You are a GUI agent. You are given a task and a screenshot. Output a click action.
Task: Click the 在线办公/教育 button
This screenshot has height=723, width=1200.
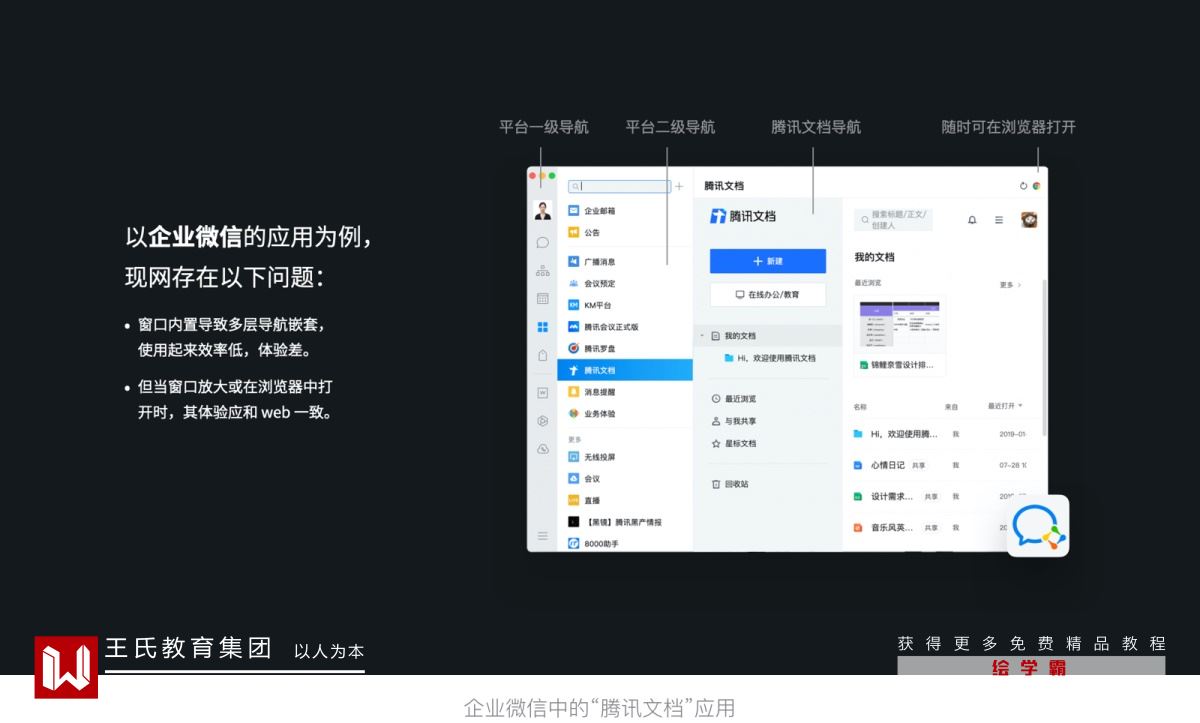pos(768,295)
